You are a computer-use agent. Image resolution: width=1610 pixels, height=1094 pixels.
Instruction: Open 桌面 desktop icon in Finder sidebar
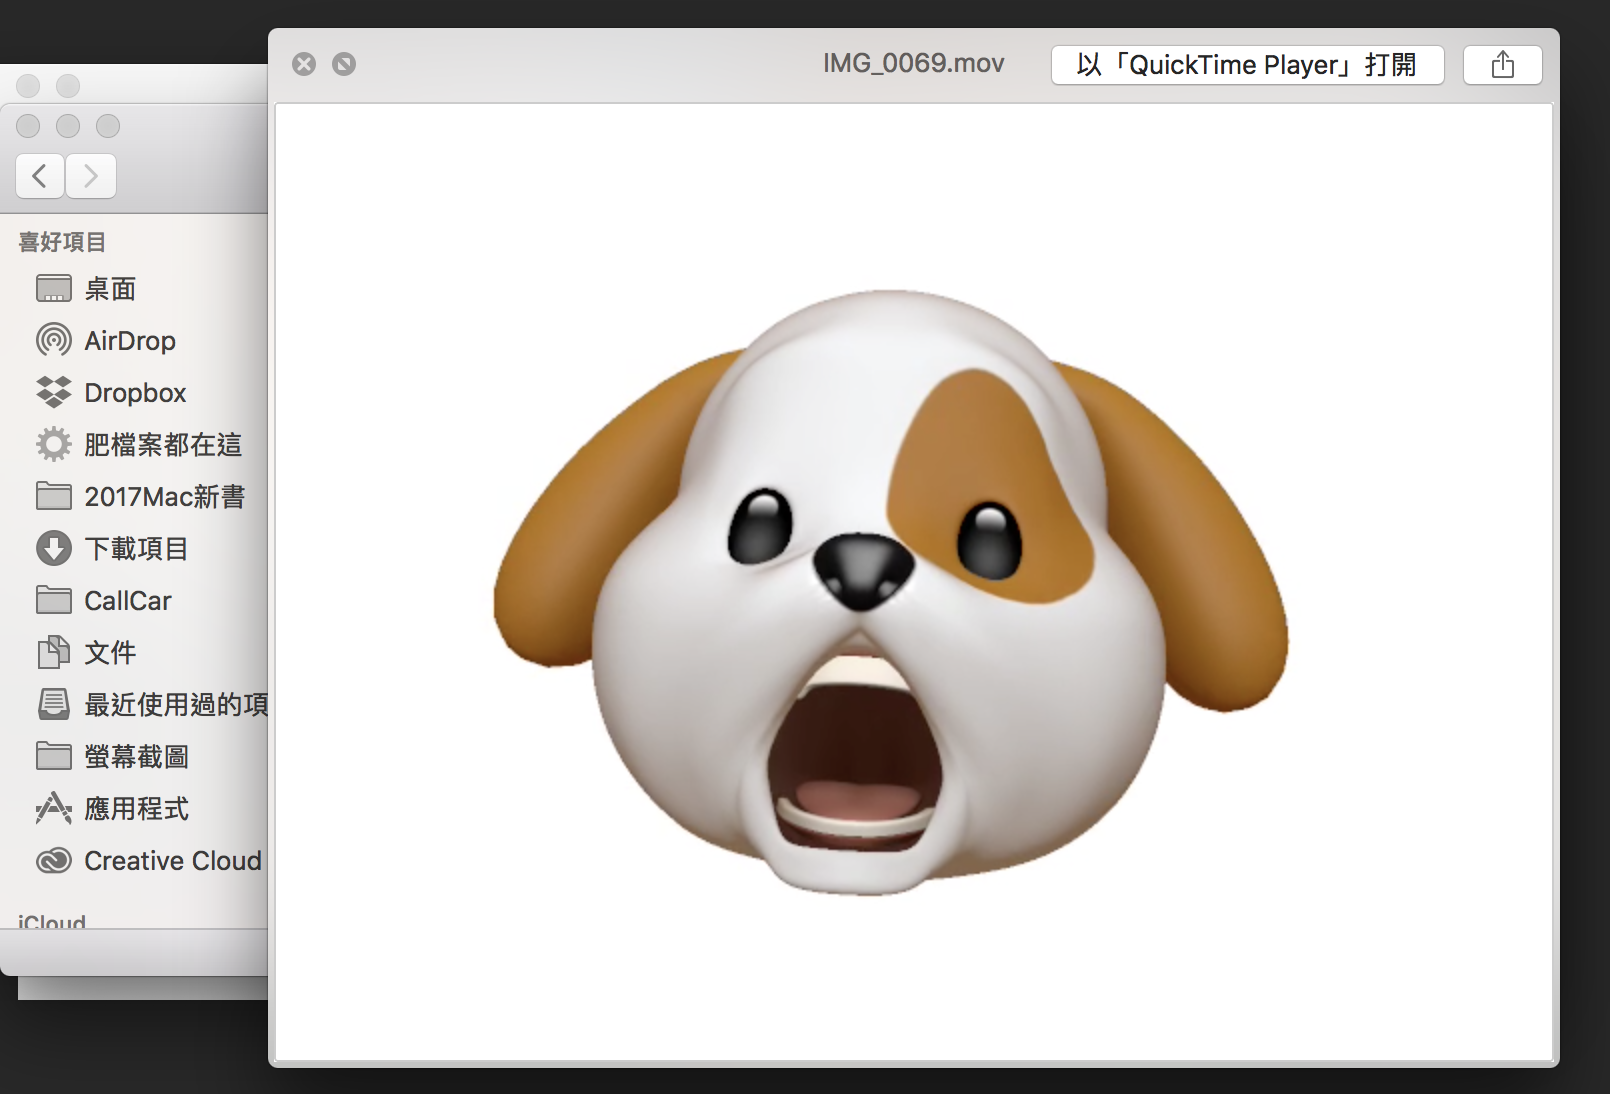[x=54, y=289]
